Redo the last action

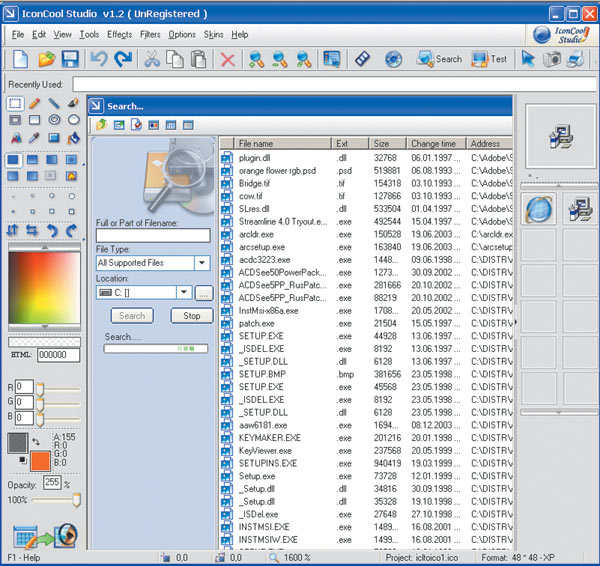coord(123,59)
